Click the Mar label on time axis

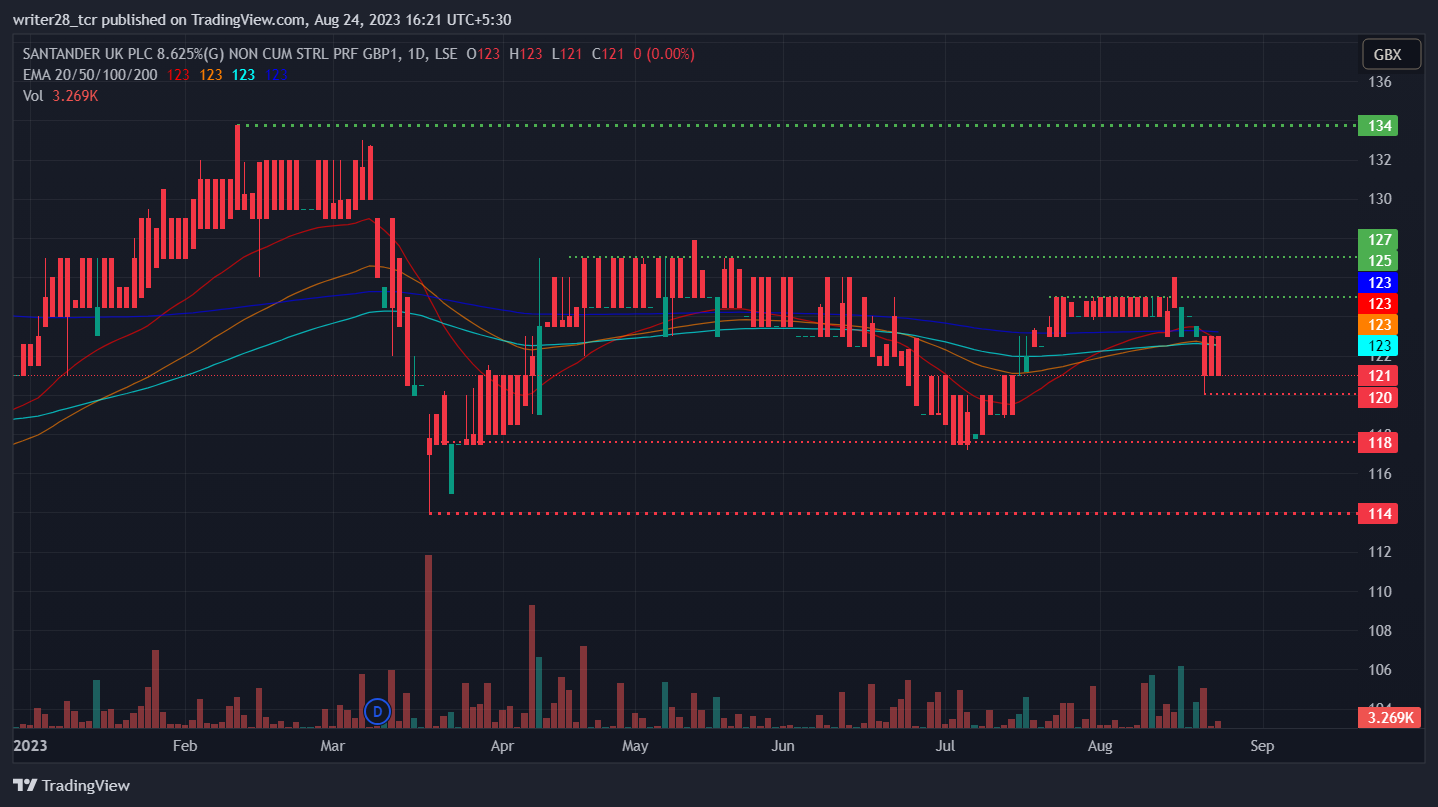point(332,746)
